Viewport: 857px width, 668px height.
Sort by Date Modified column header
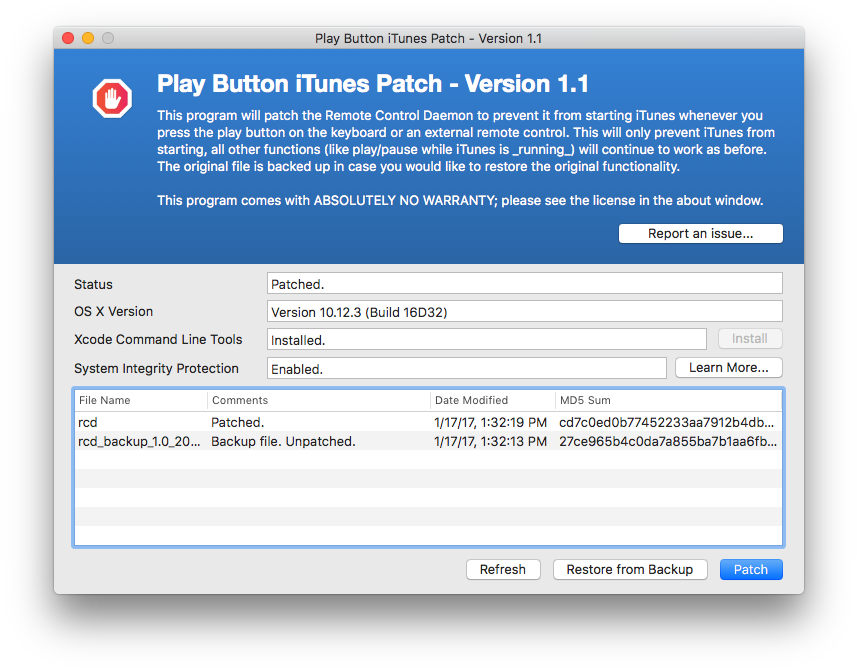[x=492, y=400]
